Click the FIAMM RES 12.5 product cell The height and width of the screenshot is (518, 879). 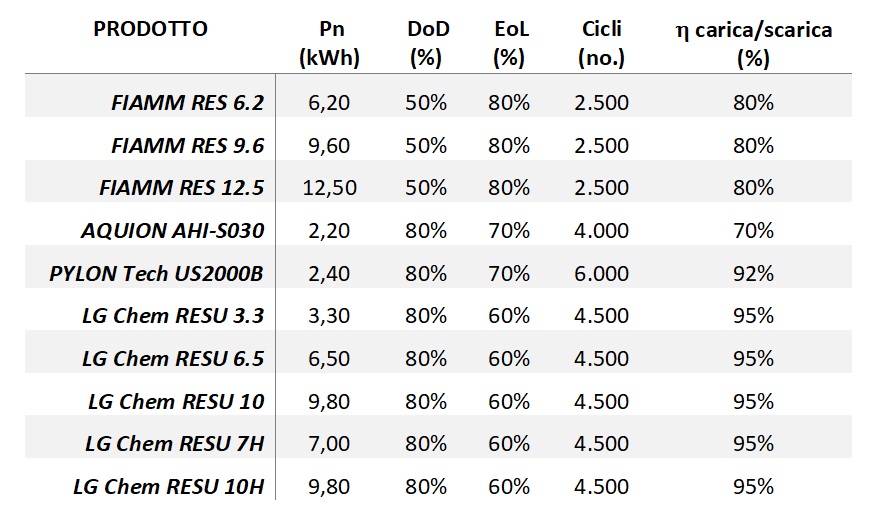click(x=182, y=188)
